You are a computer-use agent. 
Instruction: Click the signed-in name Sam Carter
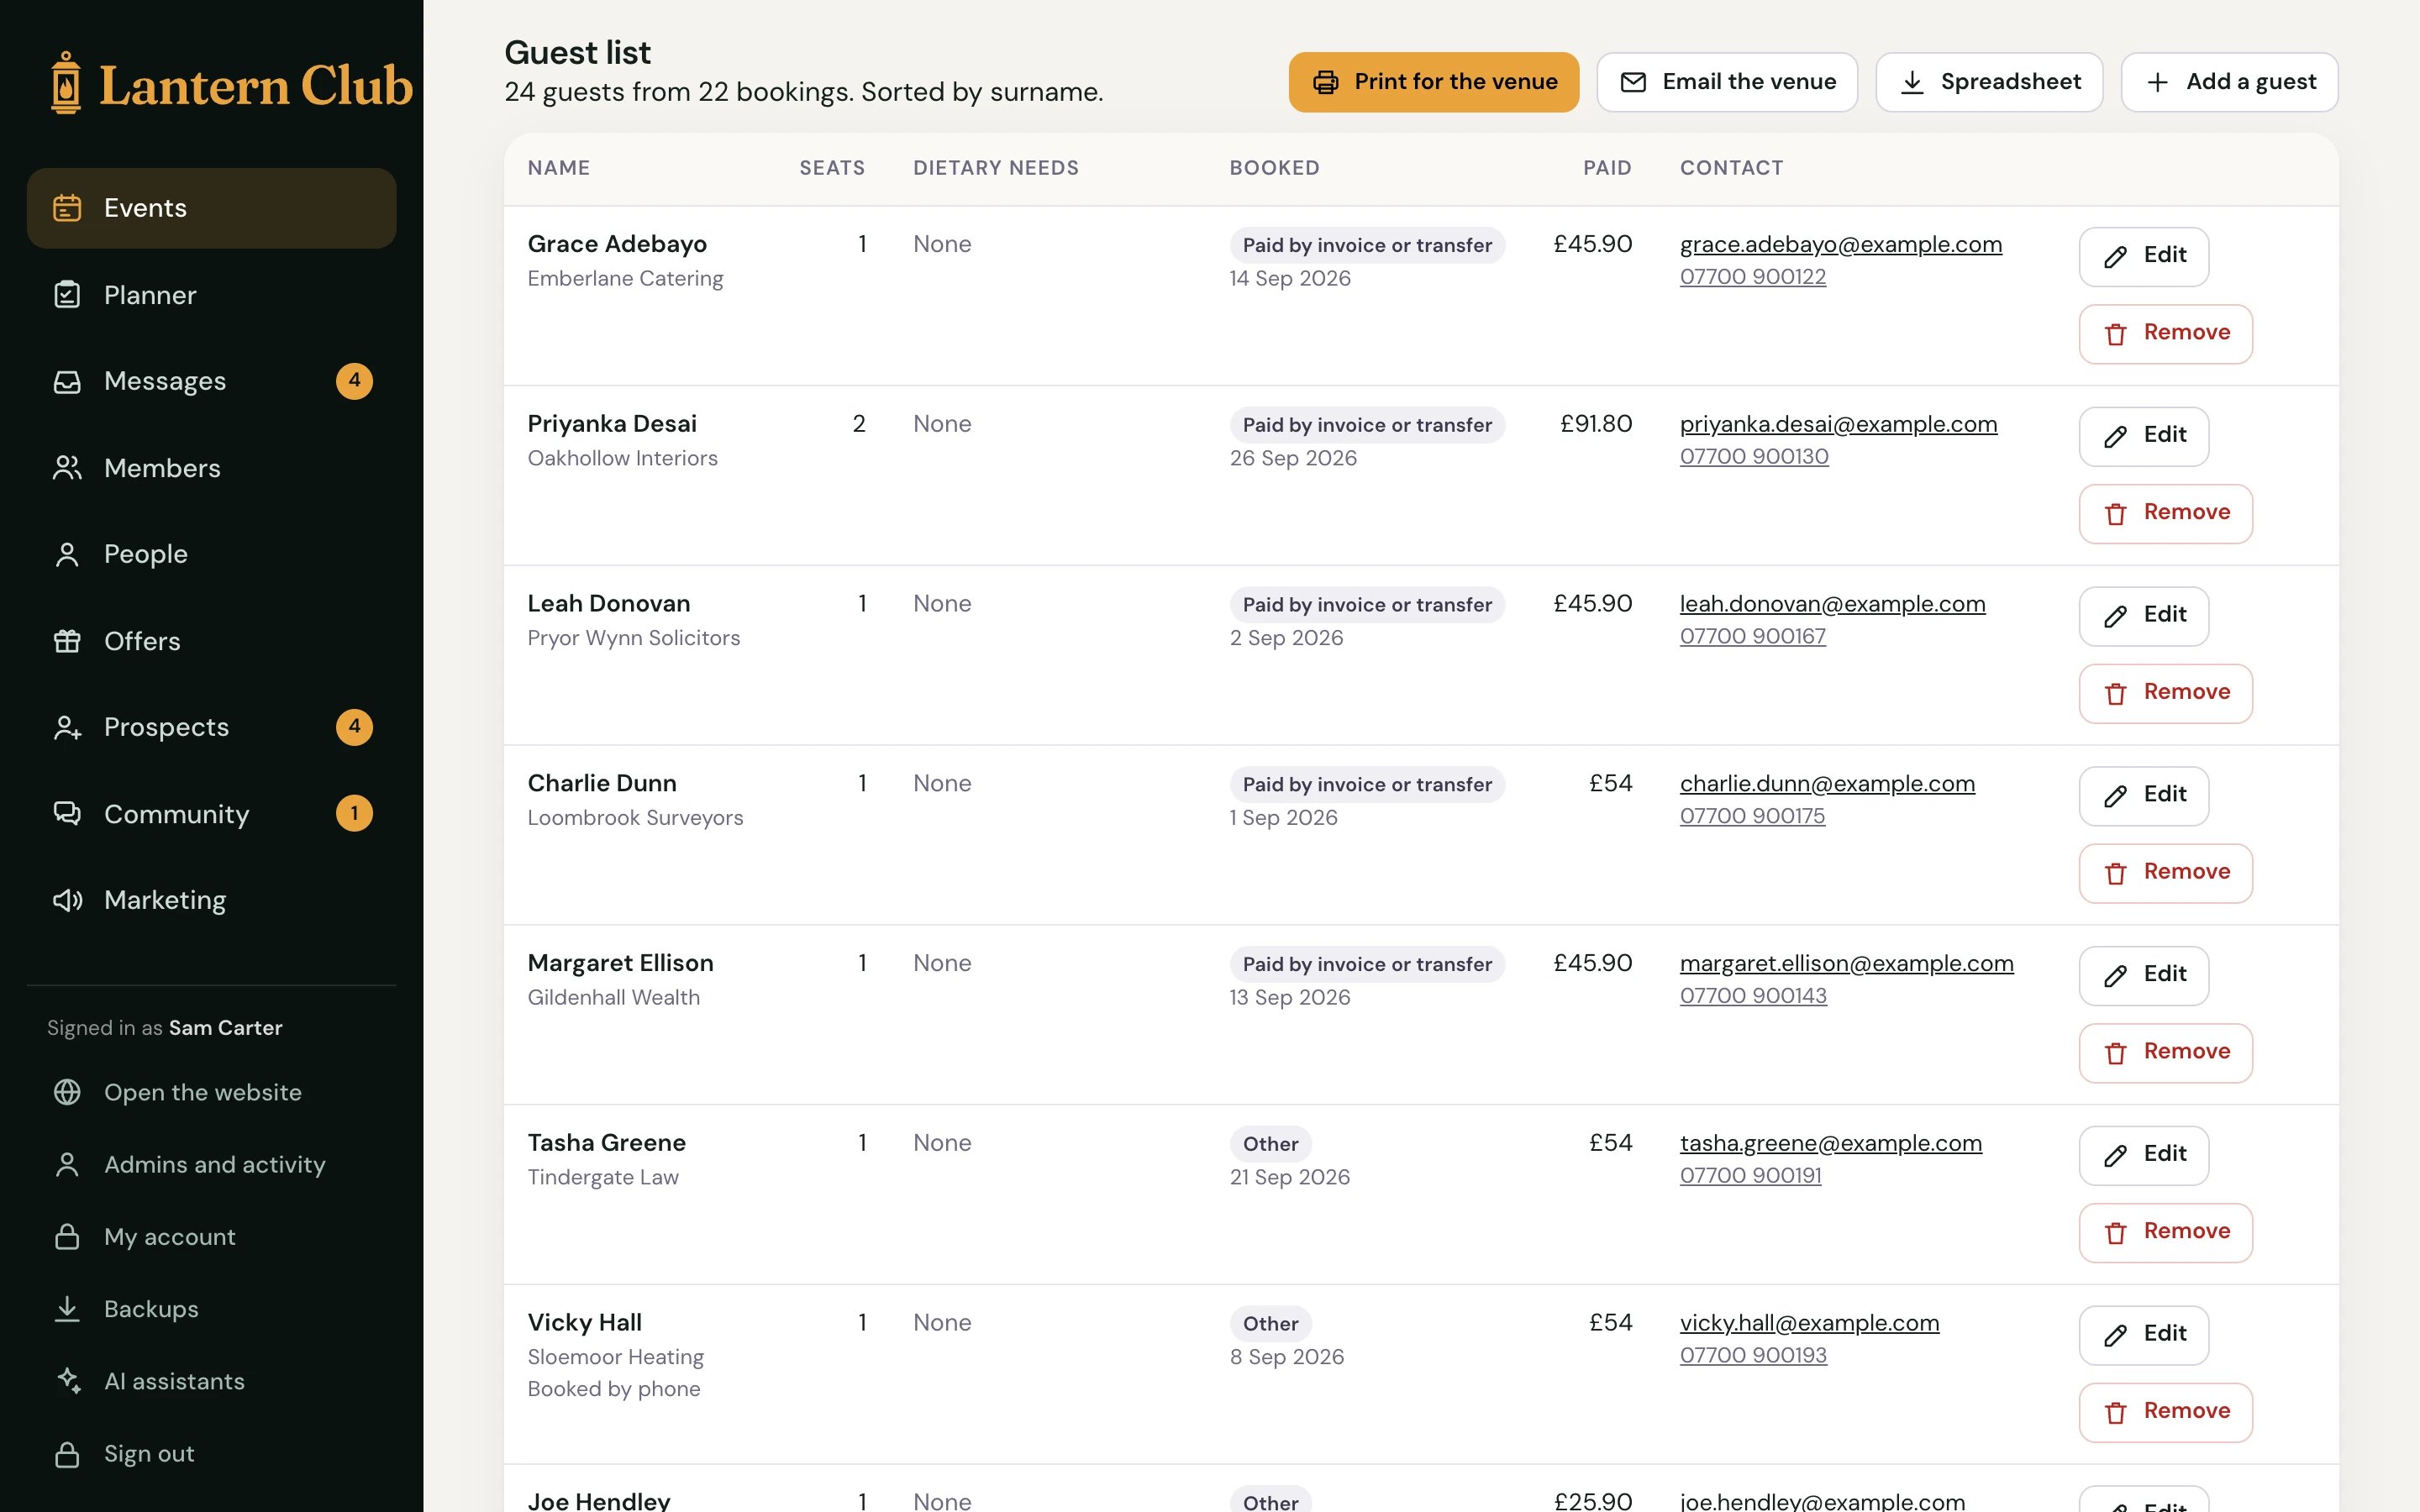[225, 1028]
